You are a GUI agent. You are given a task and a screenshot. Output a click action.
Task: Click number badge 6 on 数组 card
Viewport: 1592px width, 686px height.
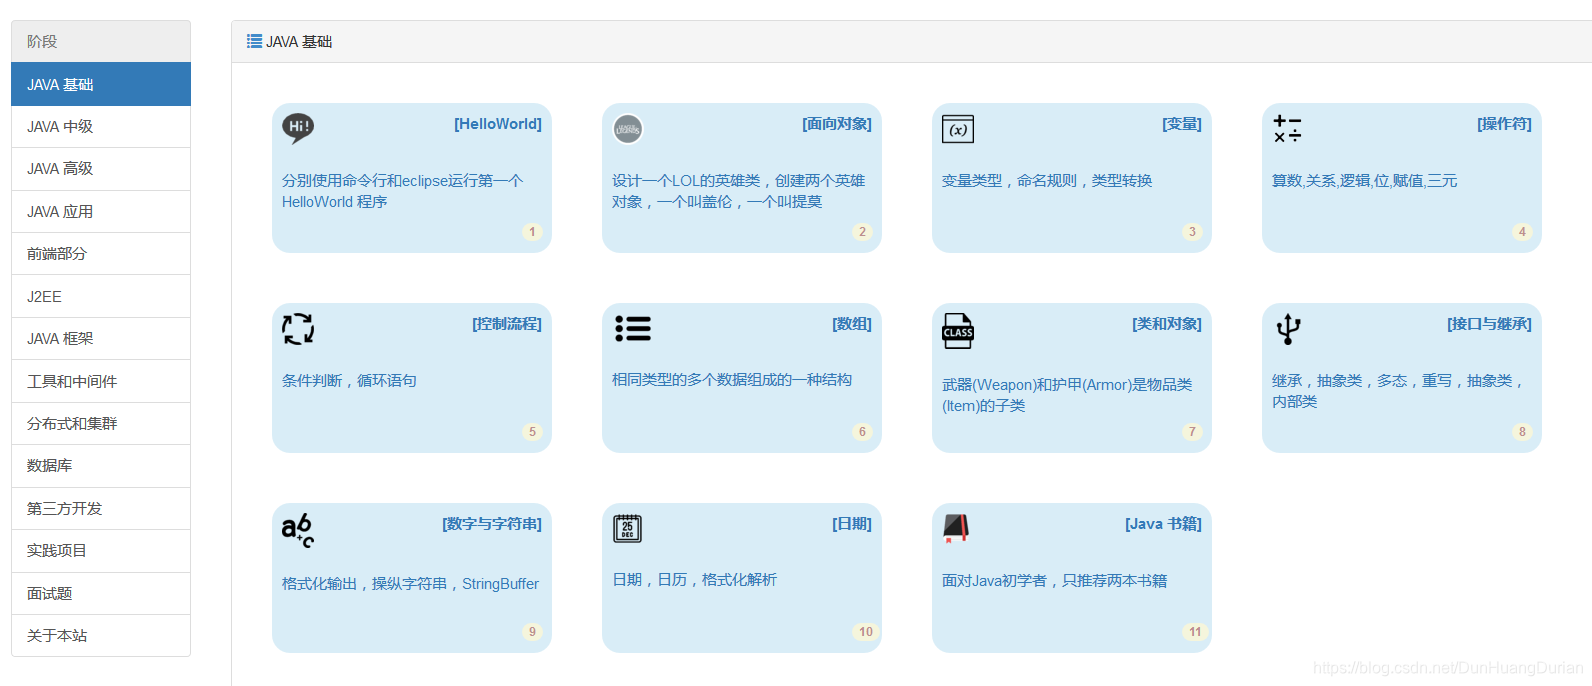tap(862, 432)
